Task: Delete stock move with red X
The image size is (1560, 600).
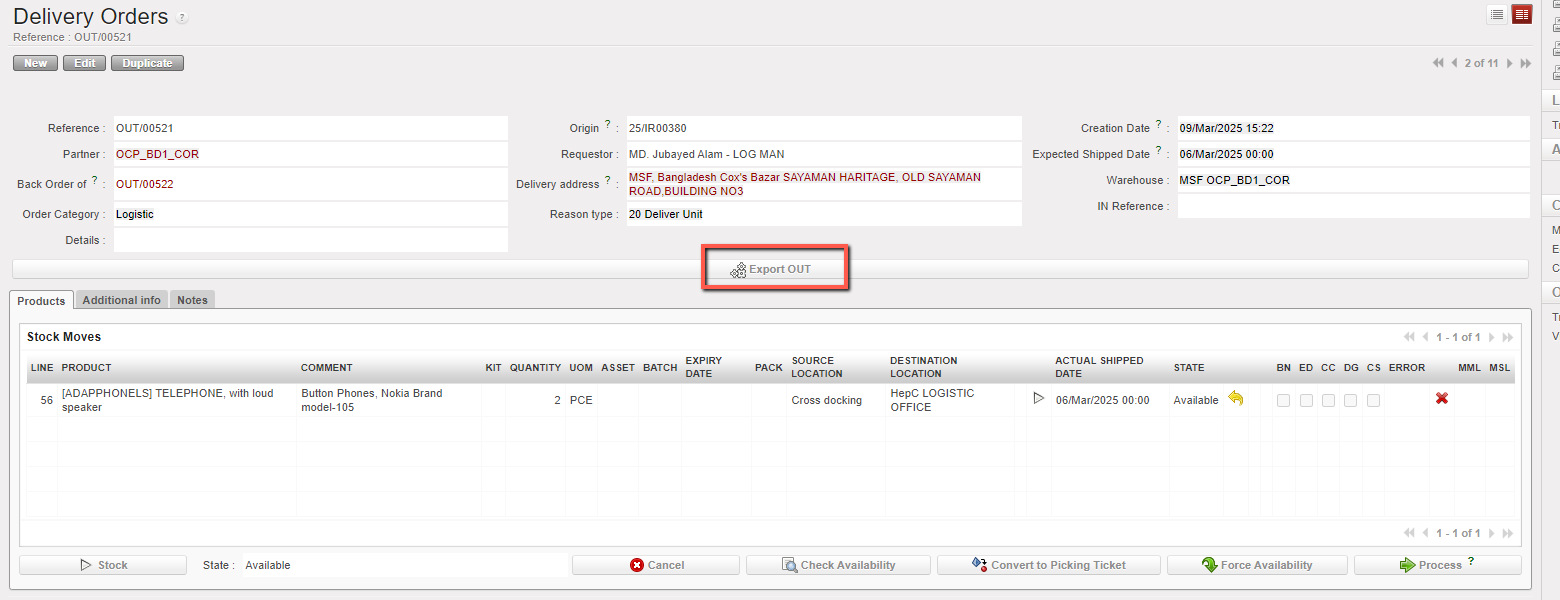Action: [x=1442, y=399]
